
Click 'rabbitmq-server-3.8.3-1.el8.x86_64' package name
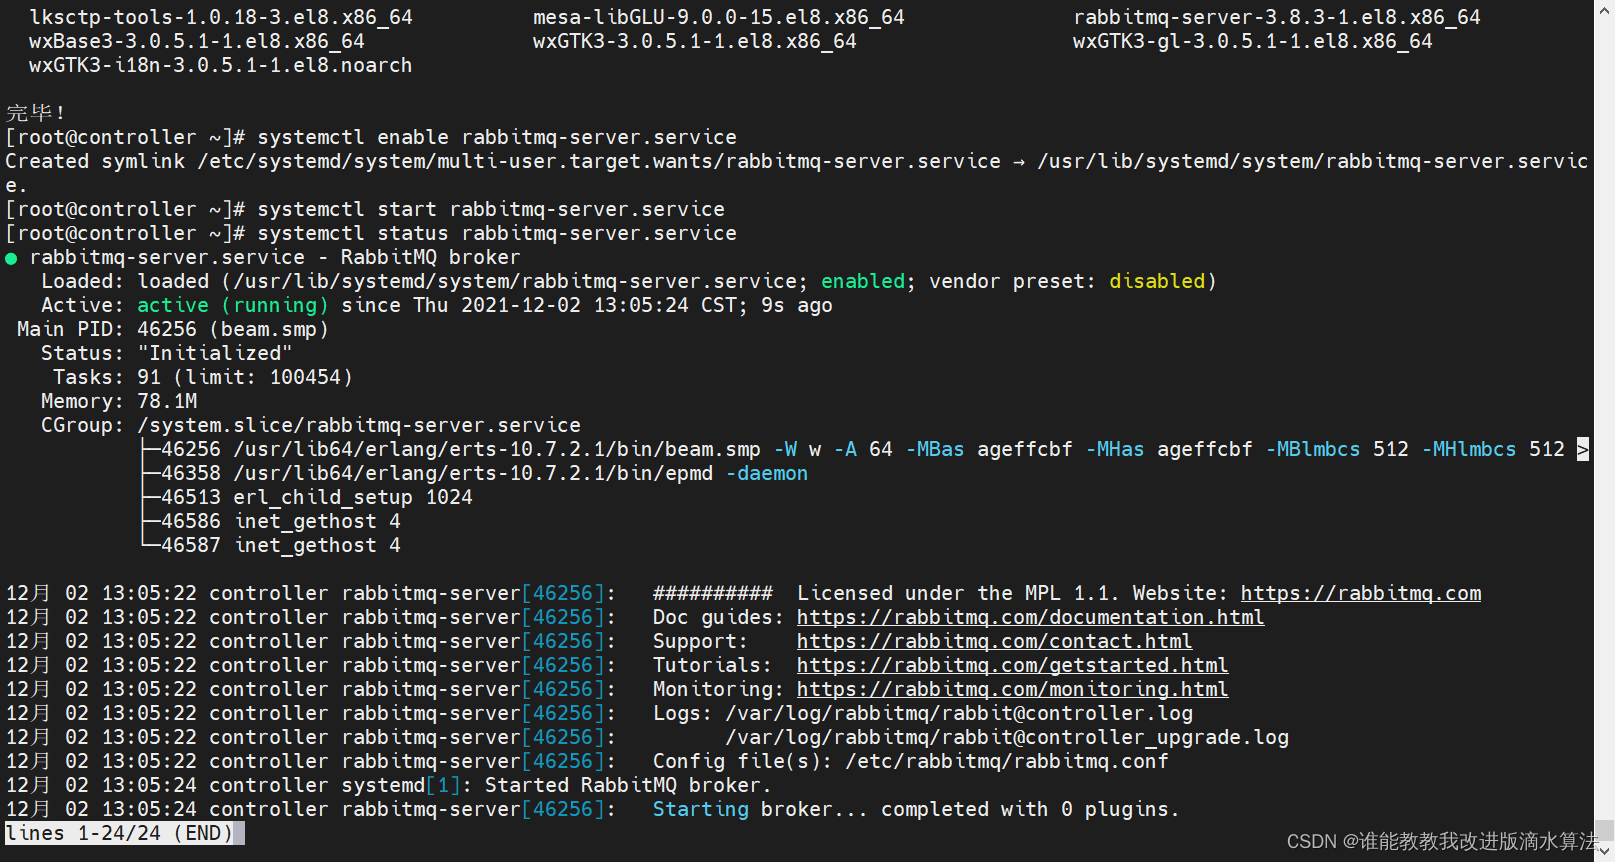pyautogui.click(x=1277, y=17)
